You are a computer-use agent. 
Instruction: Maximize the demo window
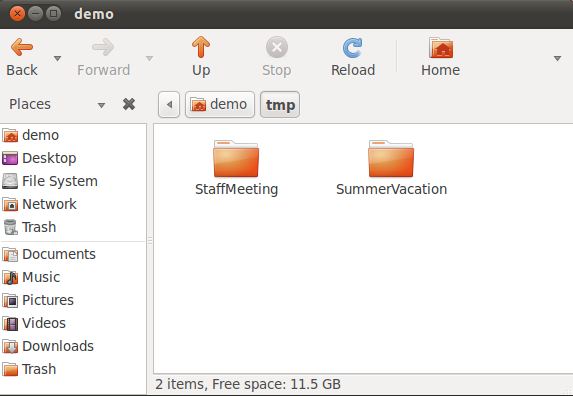click(x=53, y=14)
